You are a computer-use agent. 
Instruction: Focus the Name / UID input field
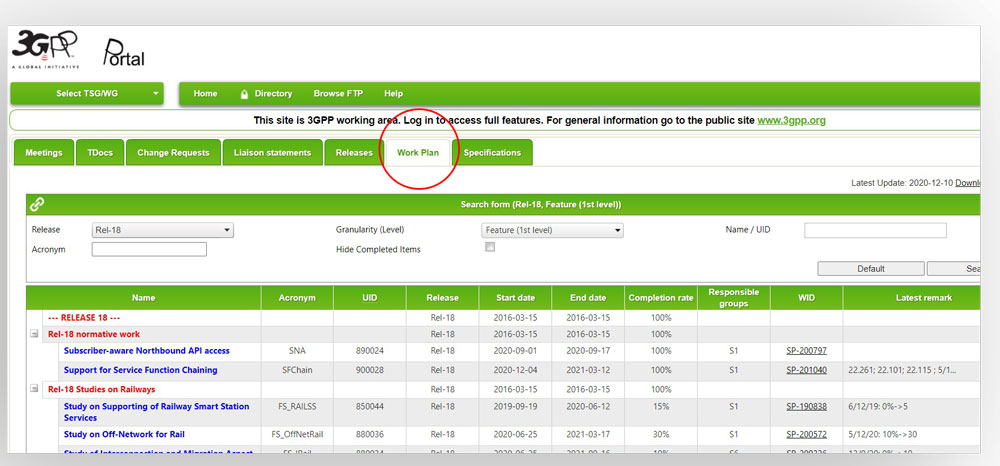[x=875, y=230]
